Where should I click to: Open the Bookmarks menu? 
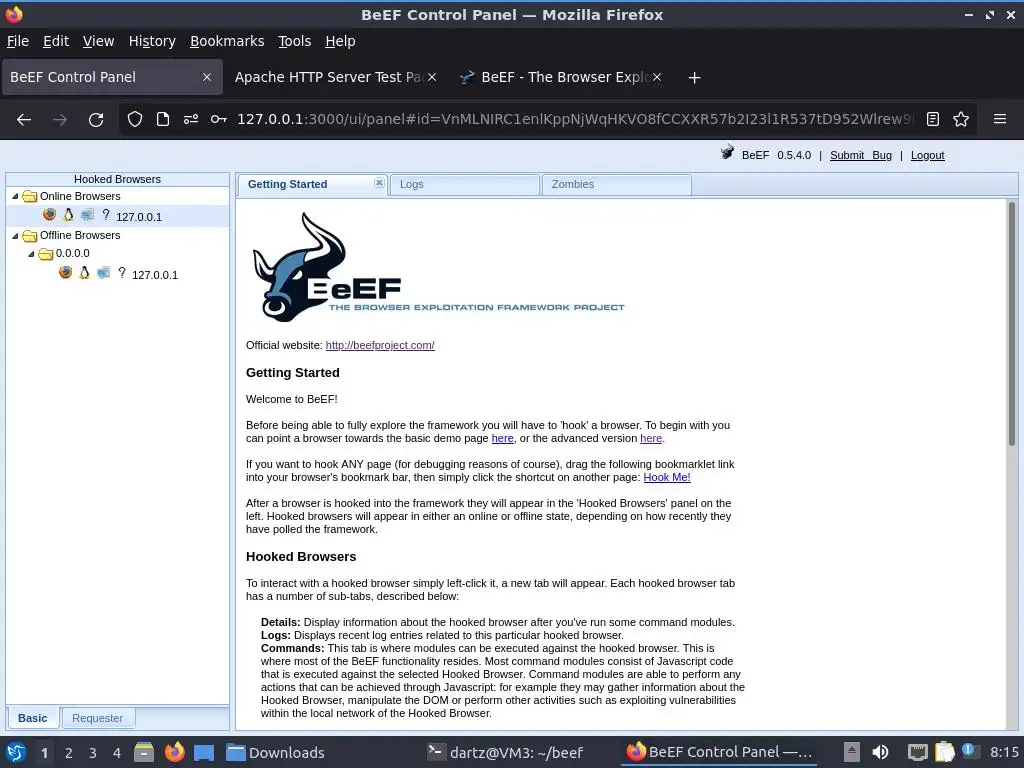pyautogui.click(x=227, y=41)
